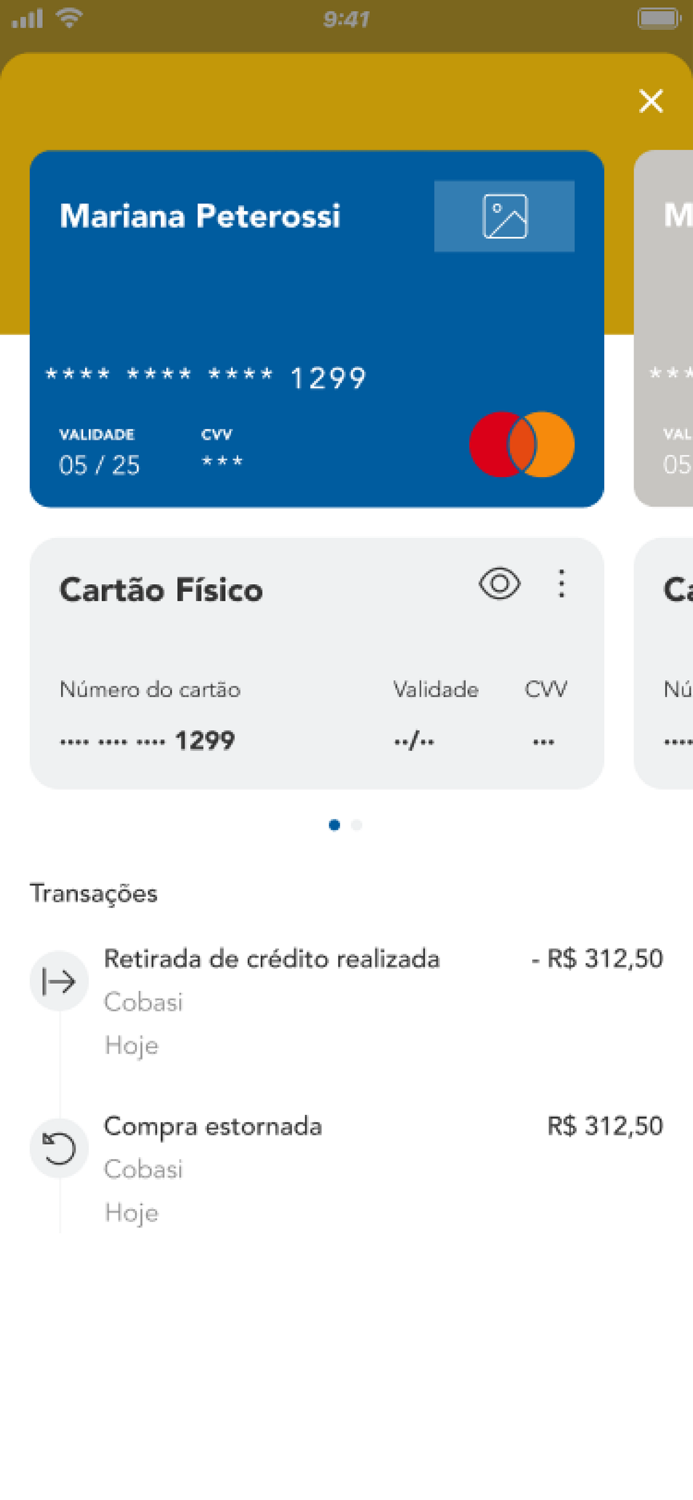Select the Compra estornada transaction entry

point(213,1126)
